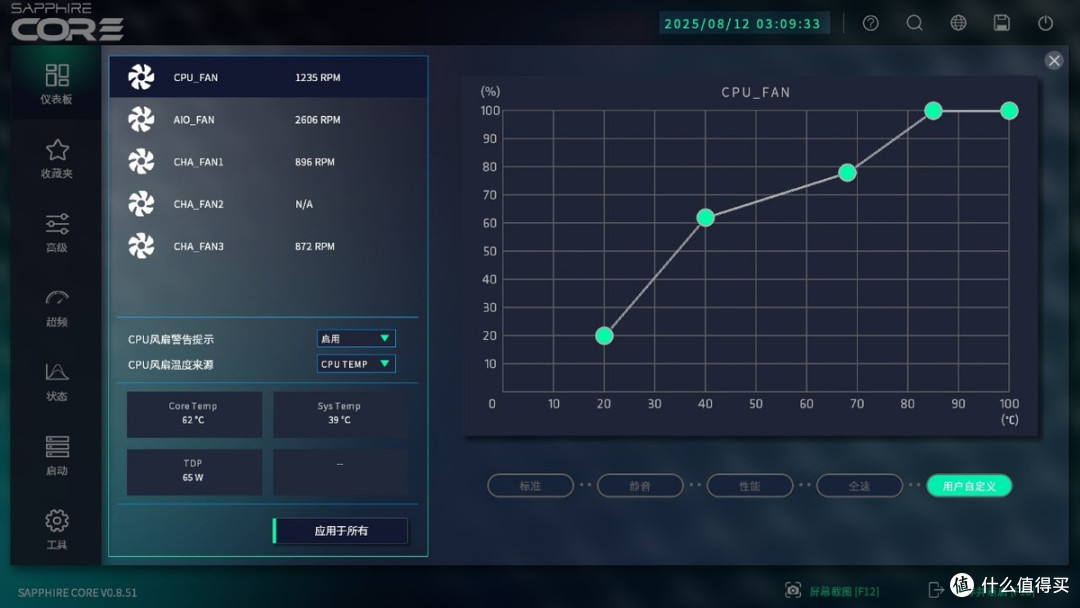Select the Full Speed (全速) fan preset

(859, 485)
